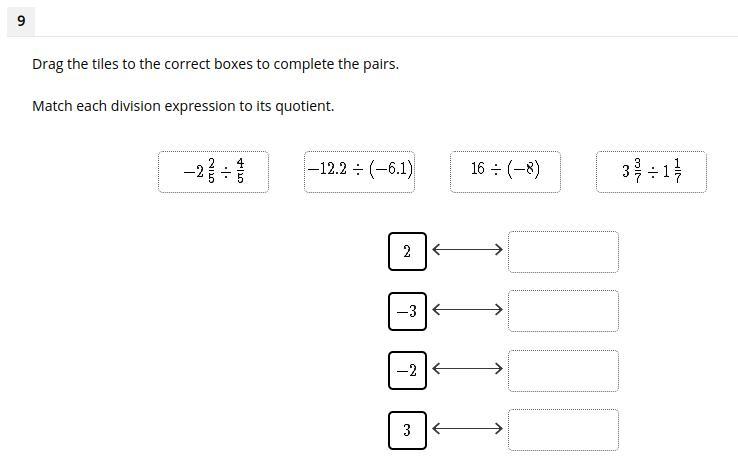Click the 'Match each division expression' prompt
738x473 pixels.
[x=183, y=106]
